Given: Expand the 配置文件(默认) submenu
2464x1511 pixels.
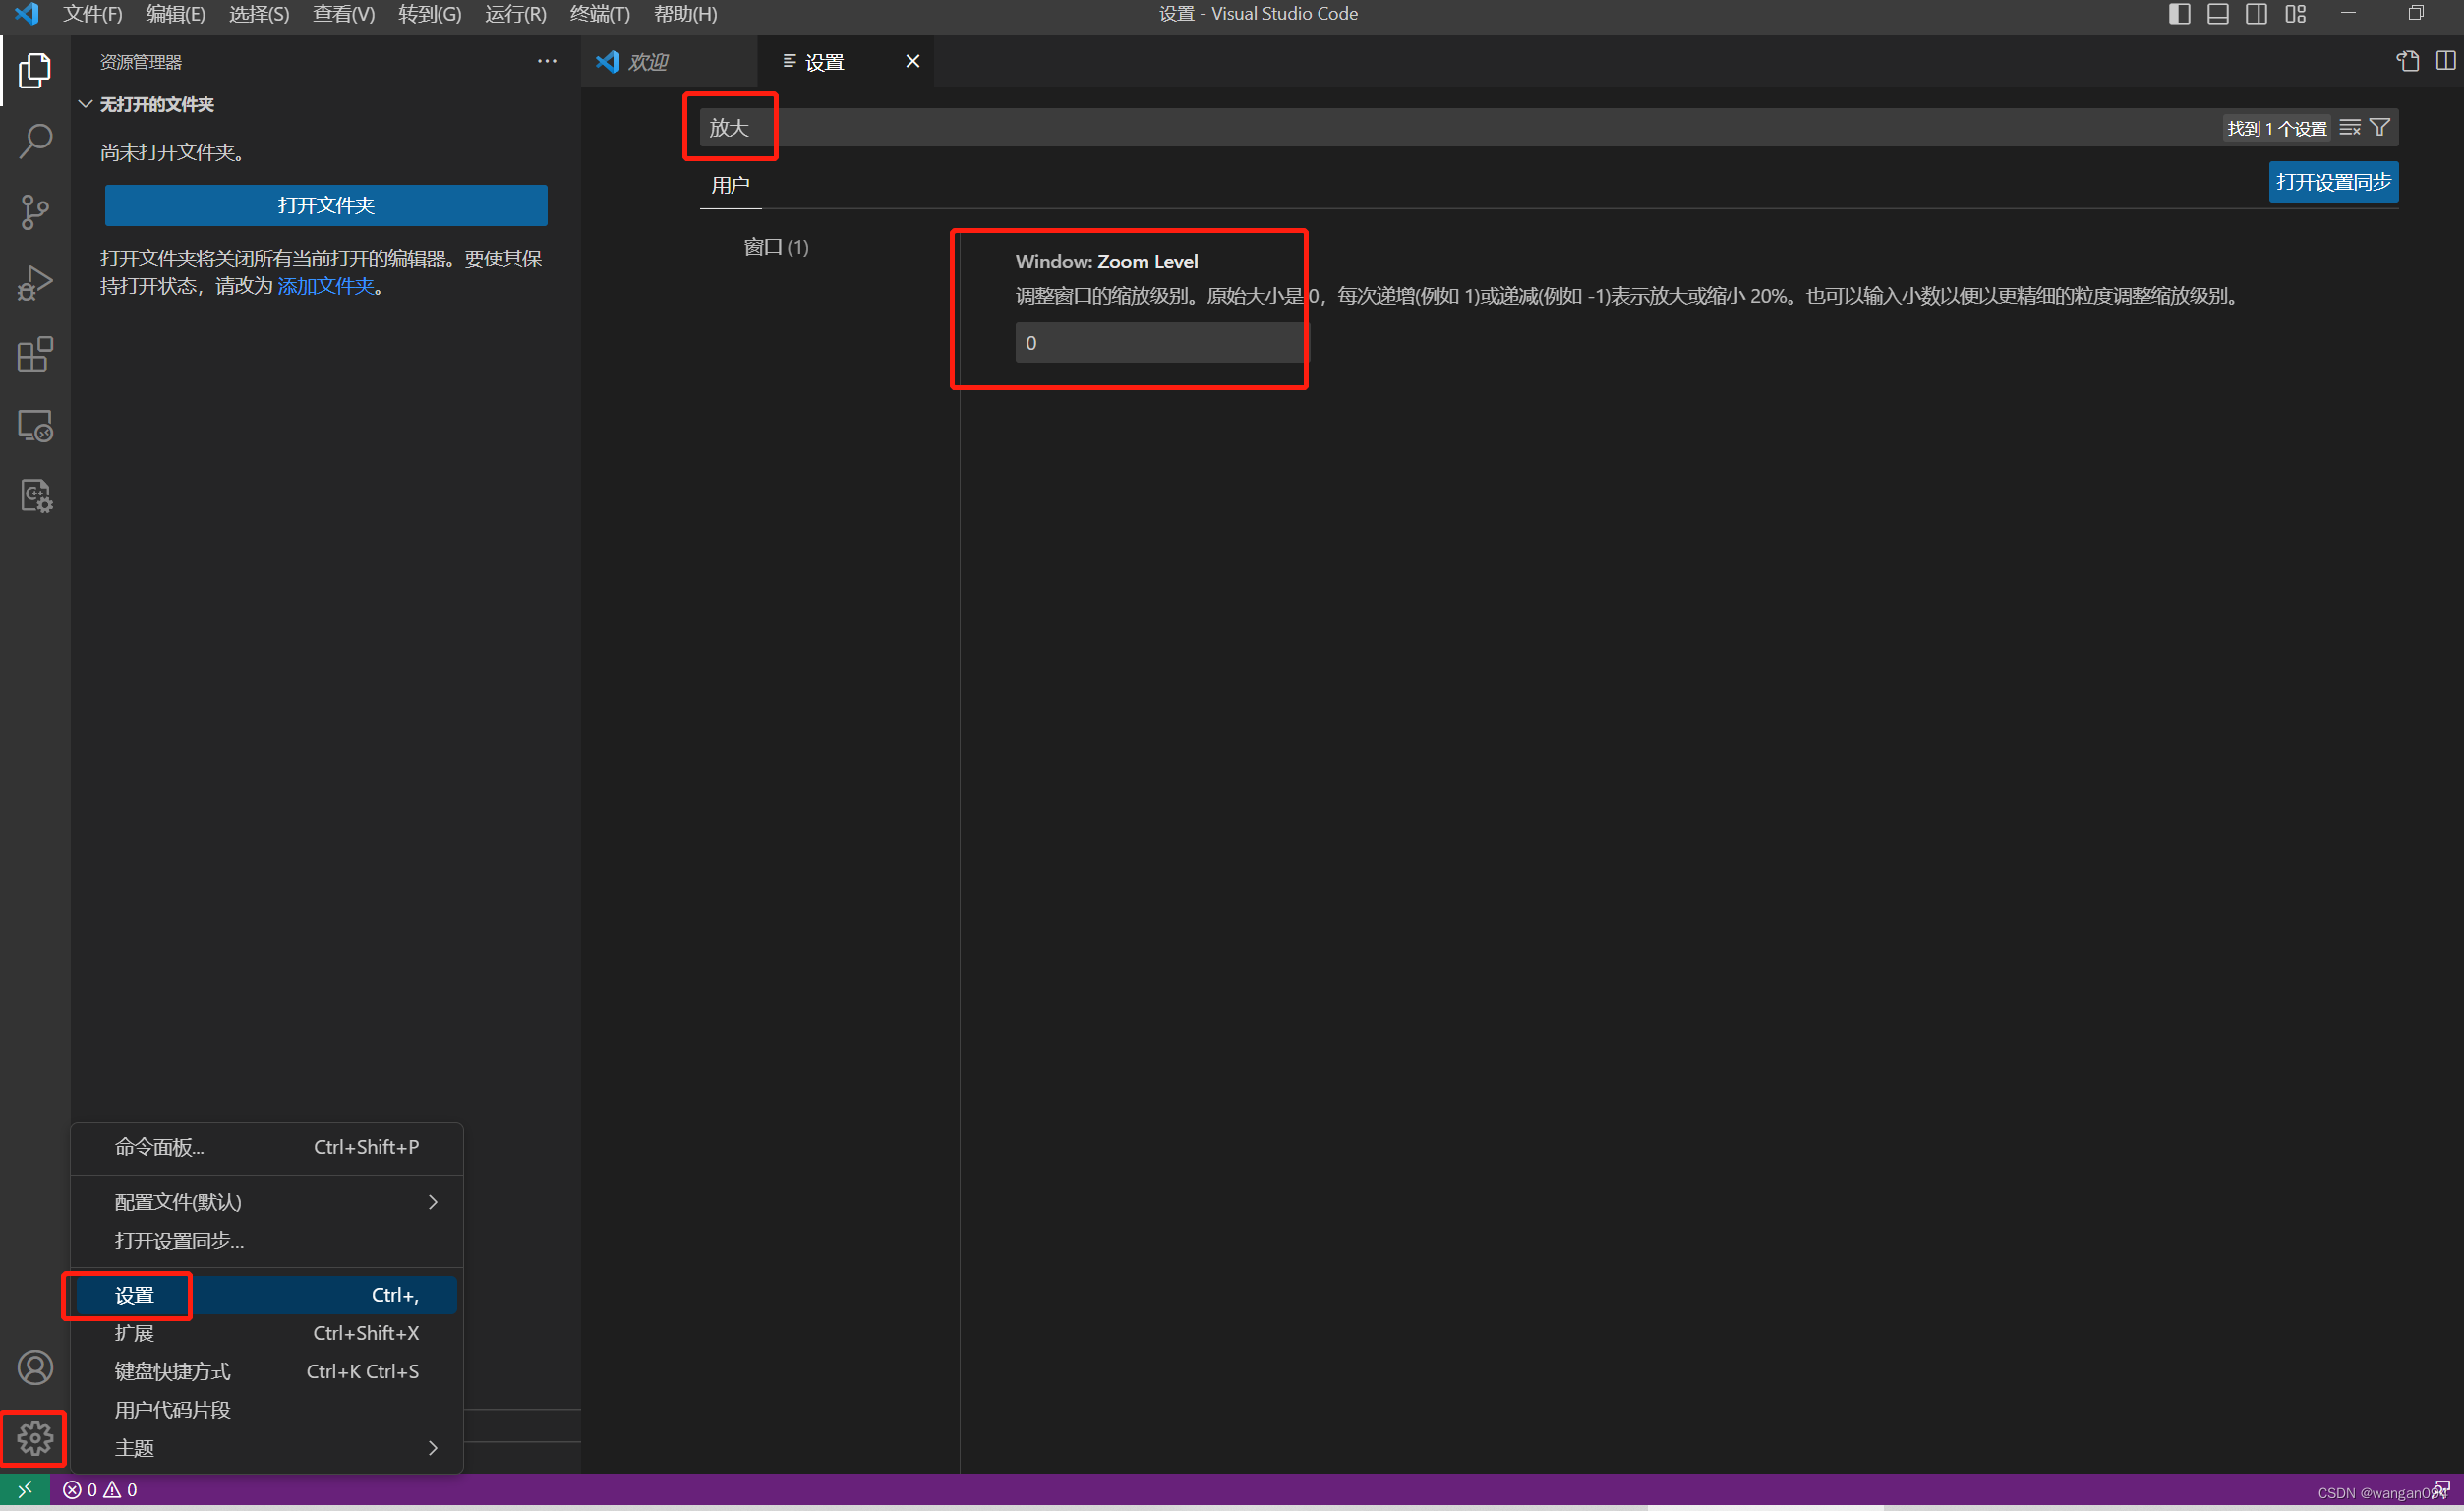Looking at the screenshot, I should coord(267,1202).
